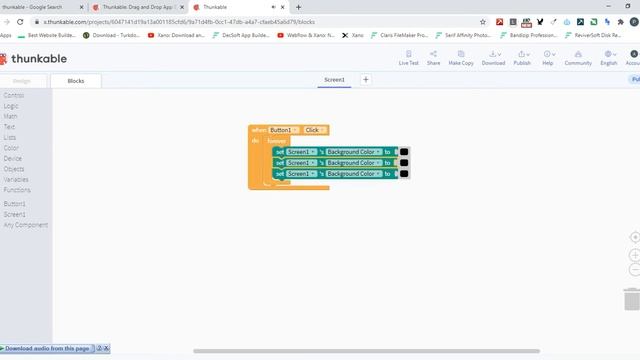Image resolution: width=640 pixels, height=360 pixels.
Task: Open Any Component blocks category
Action: [26, 225]
